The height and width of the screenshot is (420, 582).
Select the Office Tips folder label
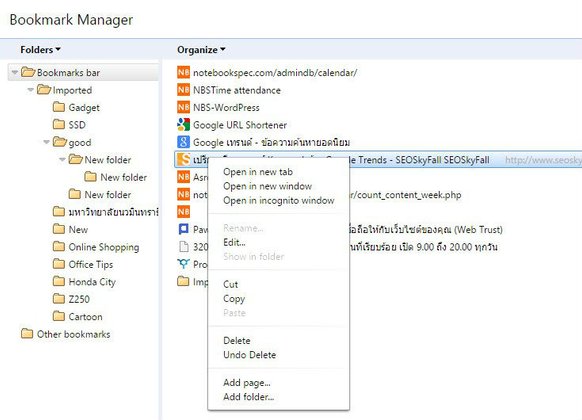91,265
